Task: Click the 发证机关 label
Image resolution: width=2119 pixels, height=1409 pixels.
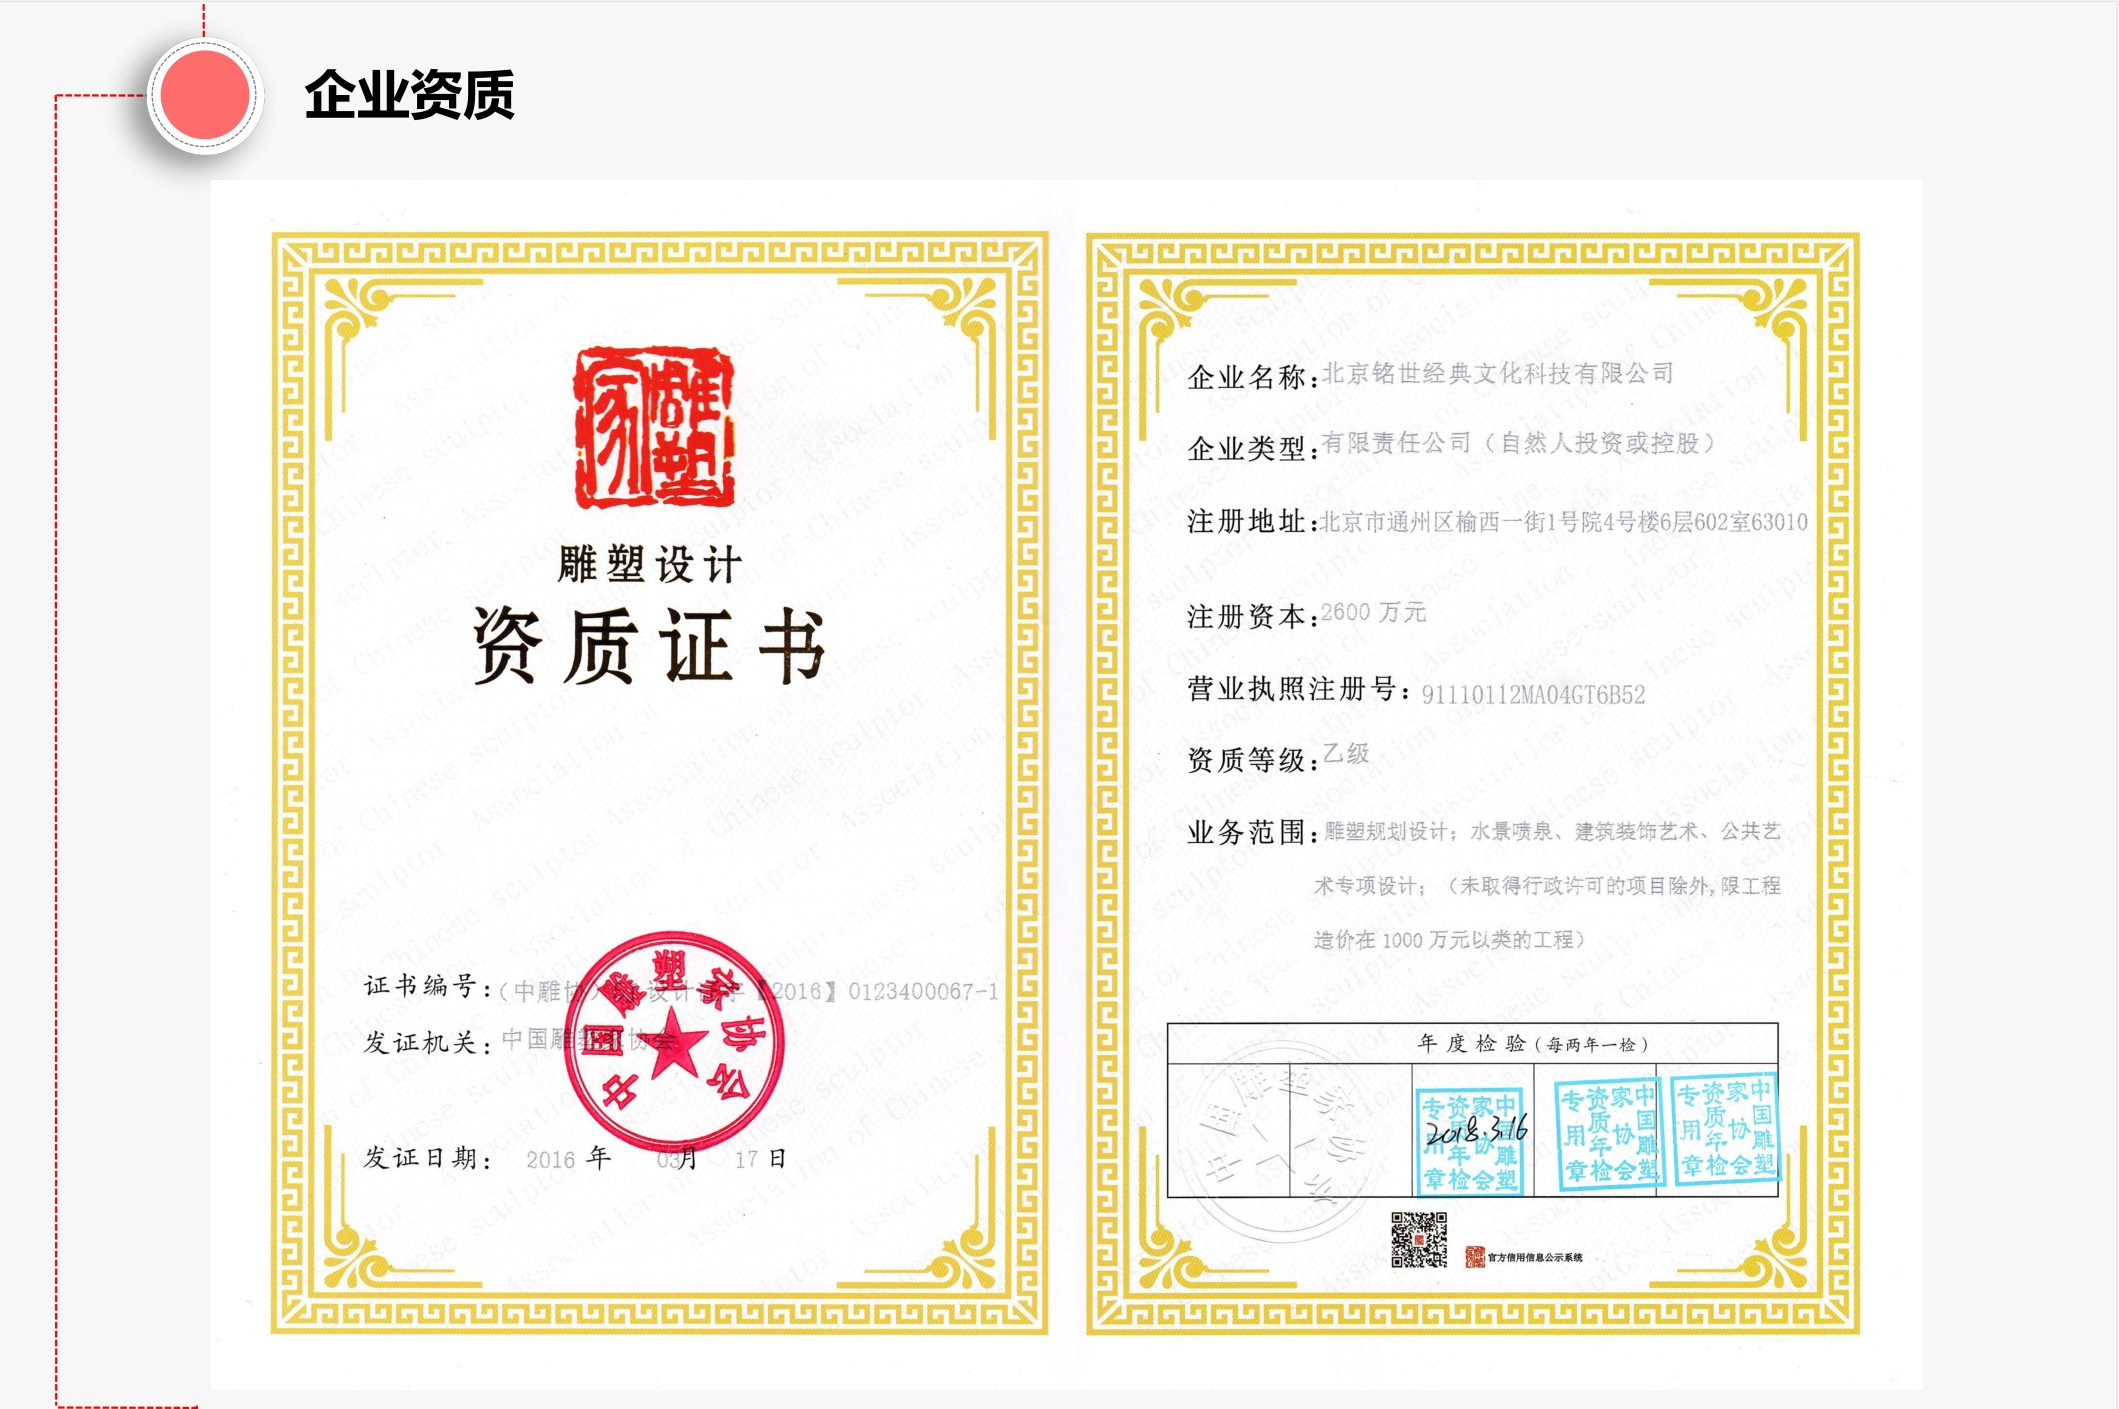Action: [420, 1043]
